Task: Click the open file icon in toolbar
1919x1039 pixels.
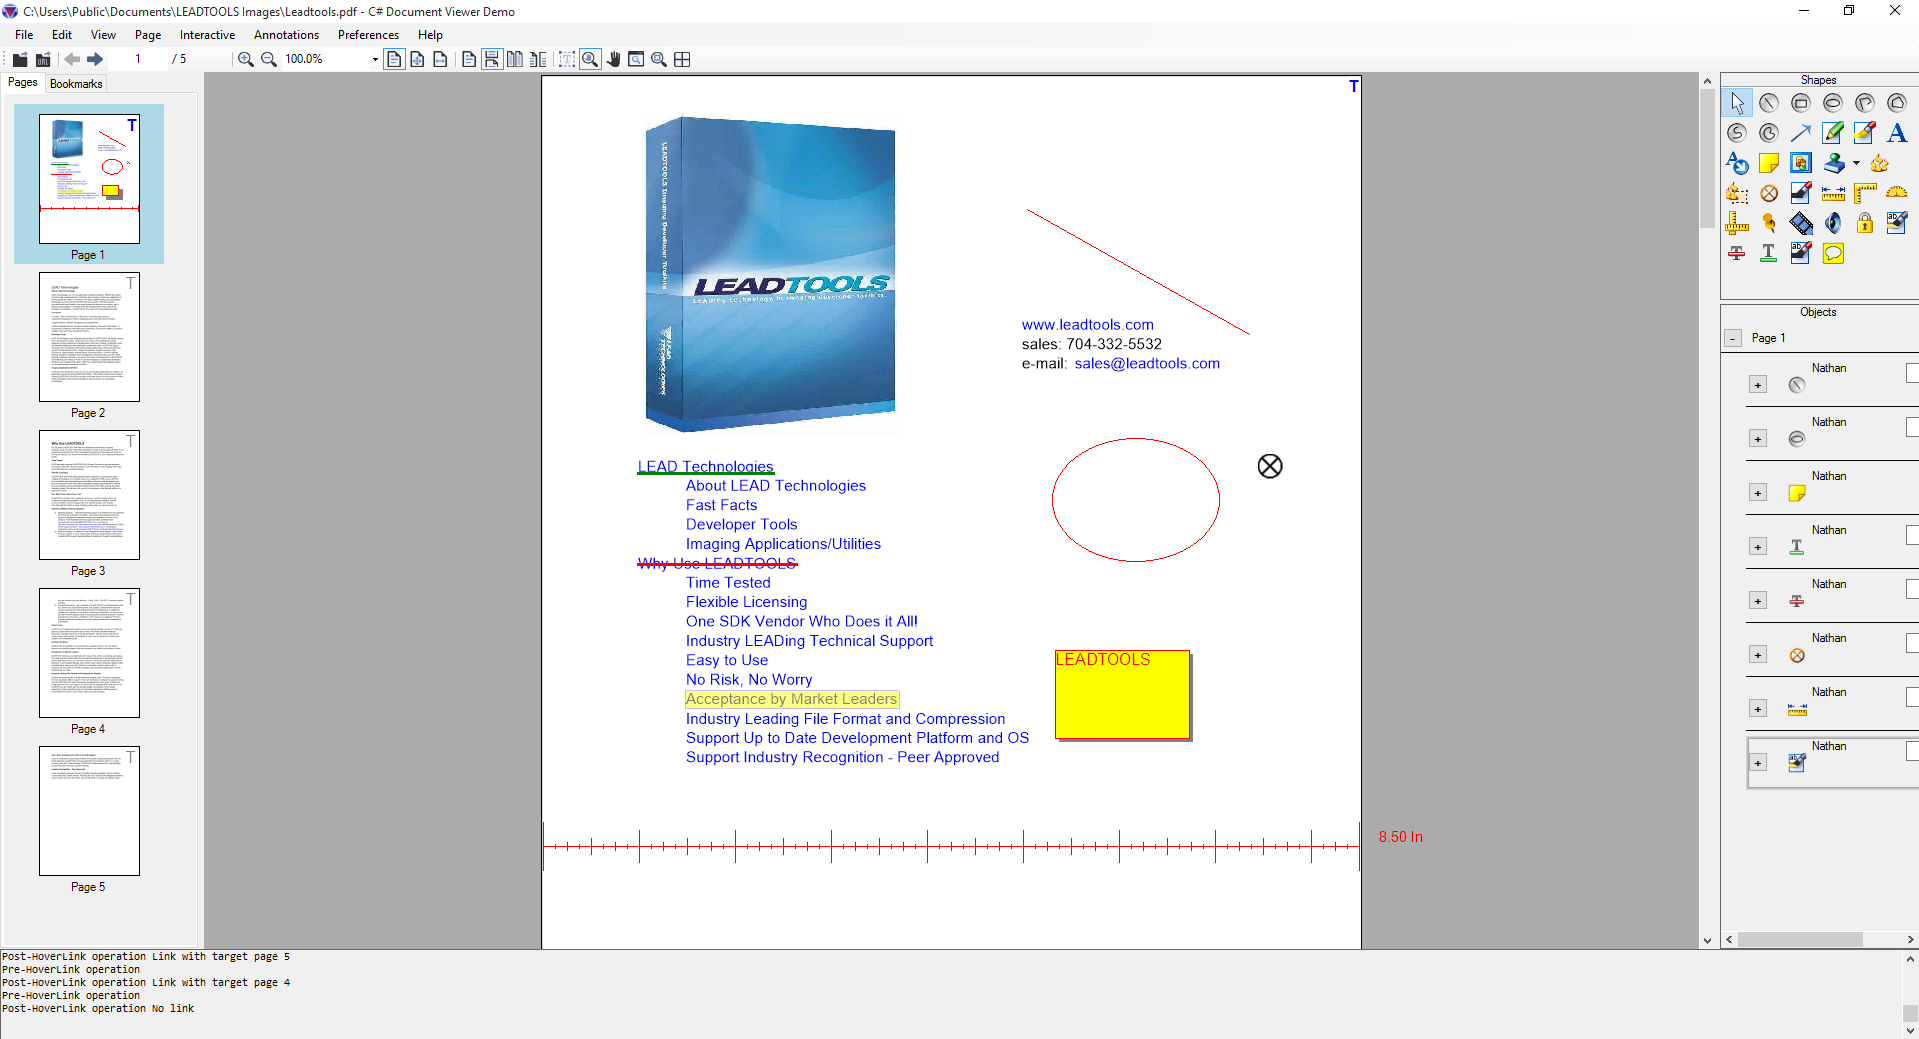Action: coord(20,59)
